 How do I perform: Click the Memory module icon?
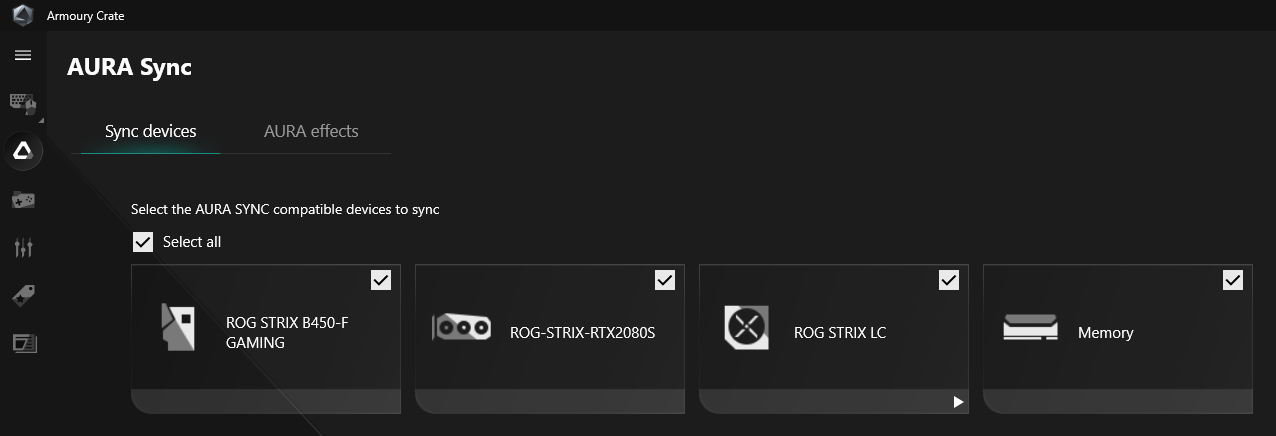pyautogui.click(x=1030, y=327)
